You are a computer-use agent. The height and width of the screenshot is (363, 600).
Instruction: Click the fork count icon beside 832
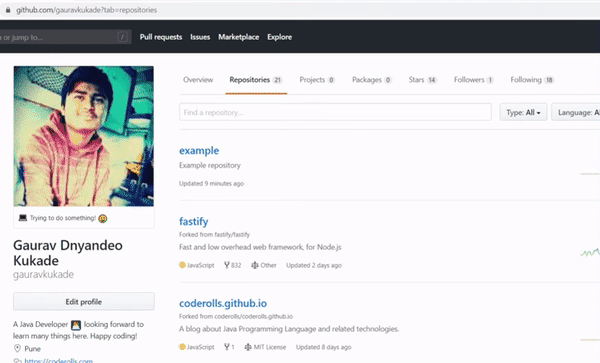pos(227,265)
